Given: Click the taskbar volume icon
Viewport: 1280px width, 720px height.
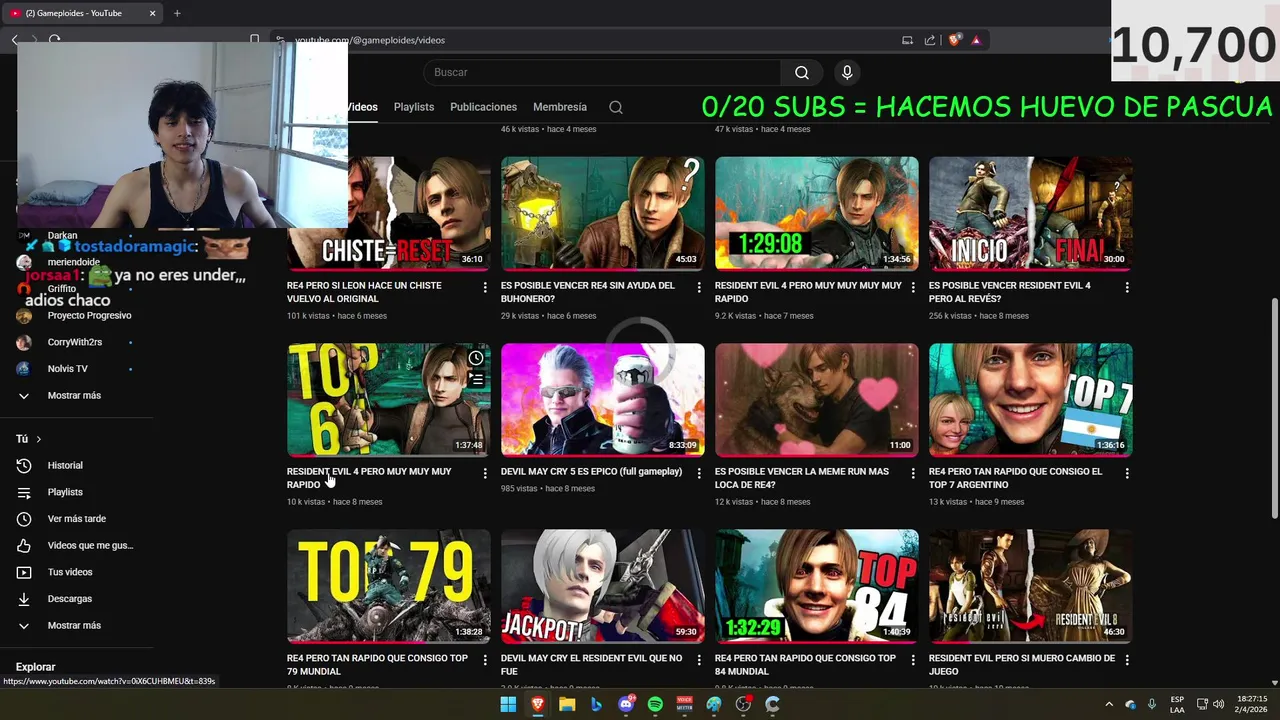Looking at the screenshot, I should [1219, 704].
